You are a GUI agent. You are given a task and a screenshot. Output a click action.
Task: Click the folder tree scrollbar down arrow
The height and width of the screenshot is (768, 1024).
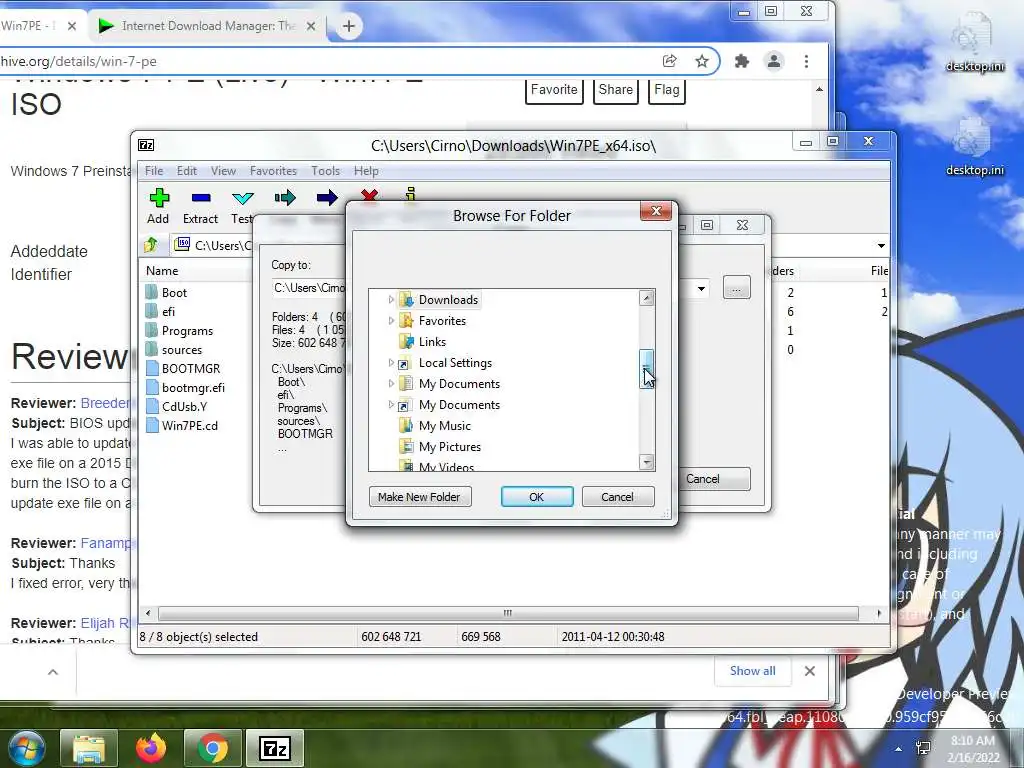(x=647, y=462)
